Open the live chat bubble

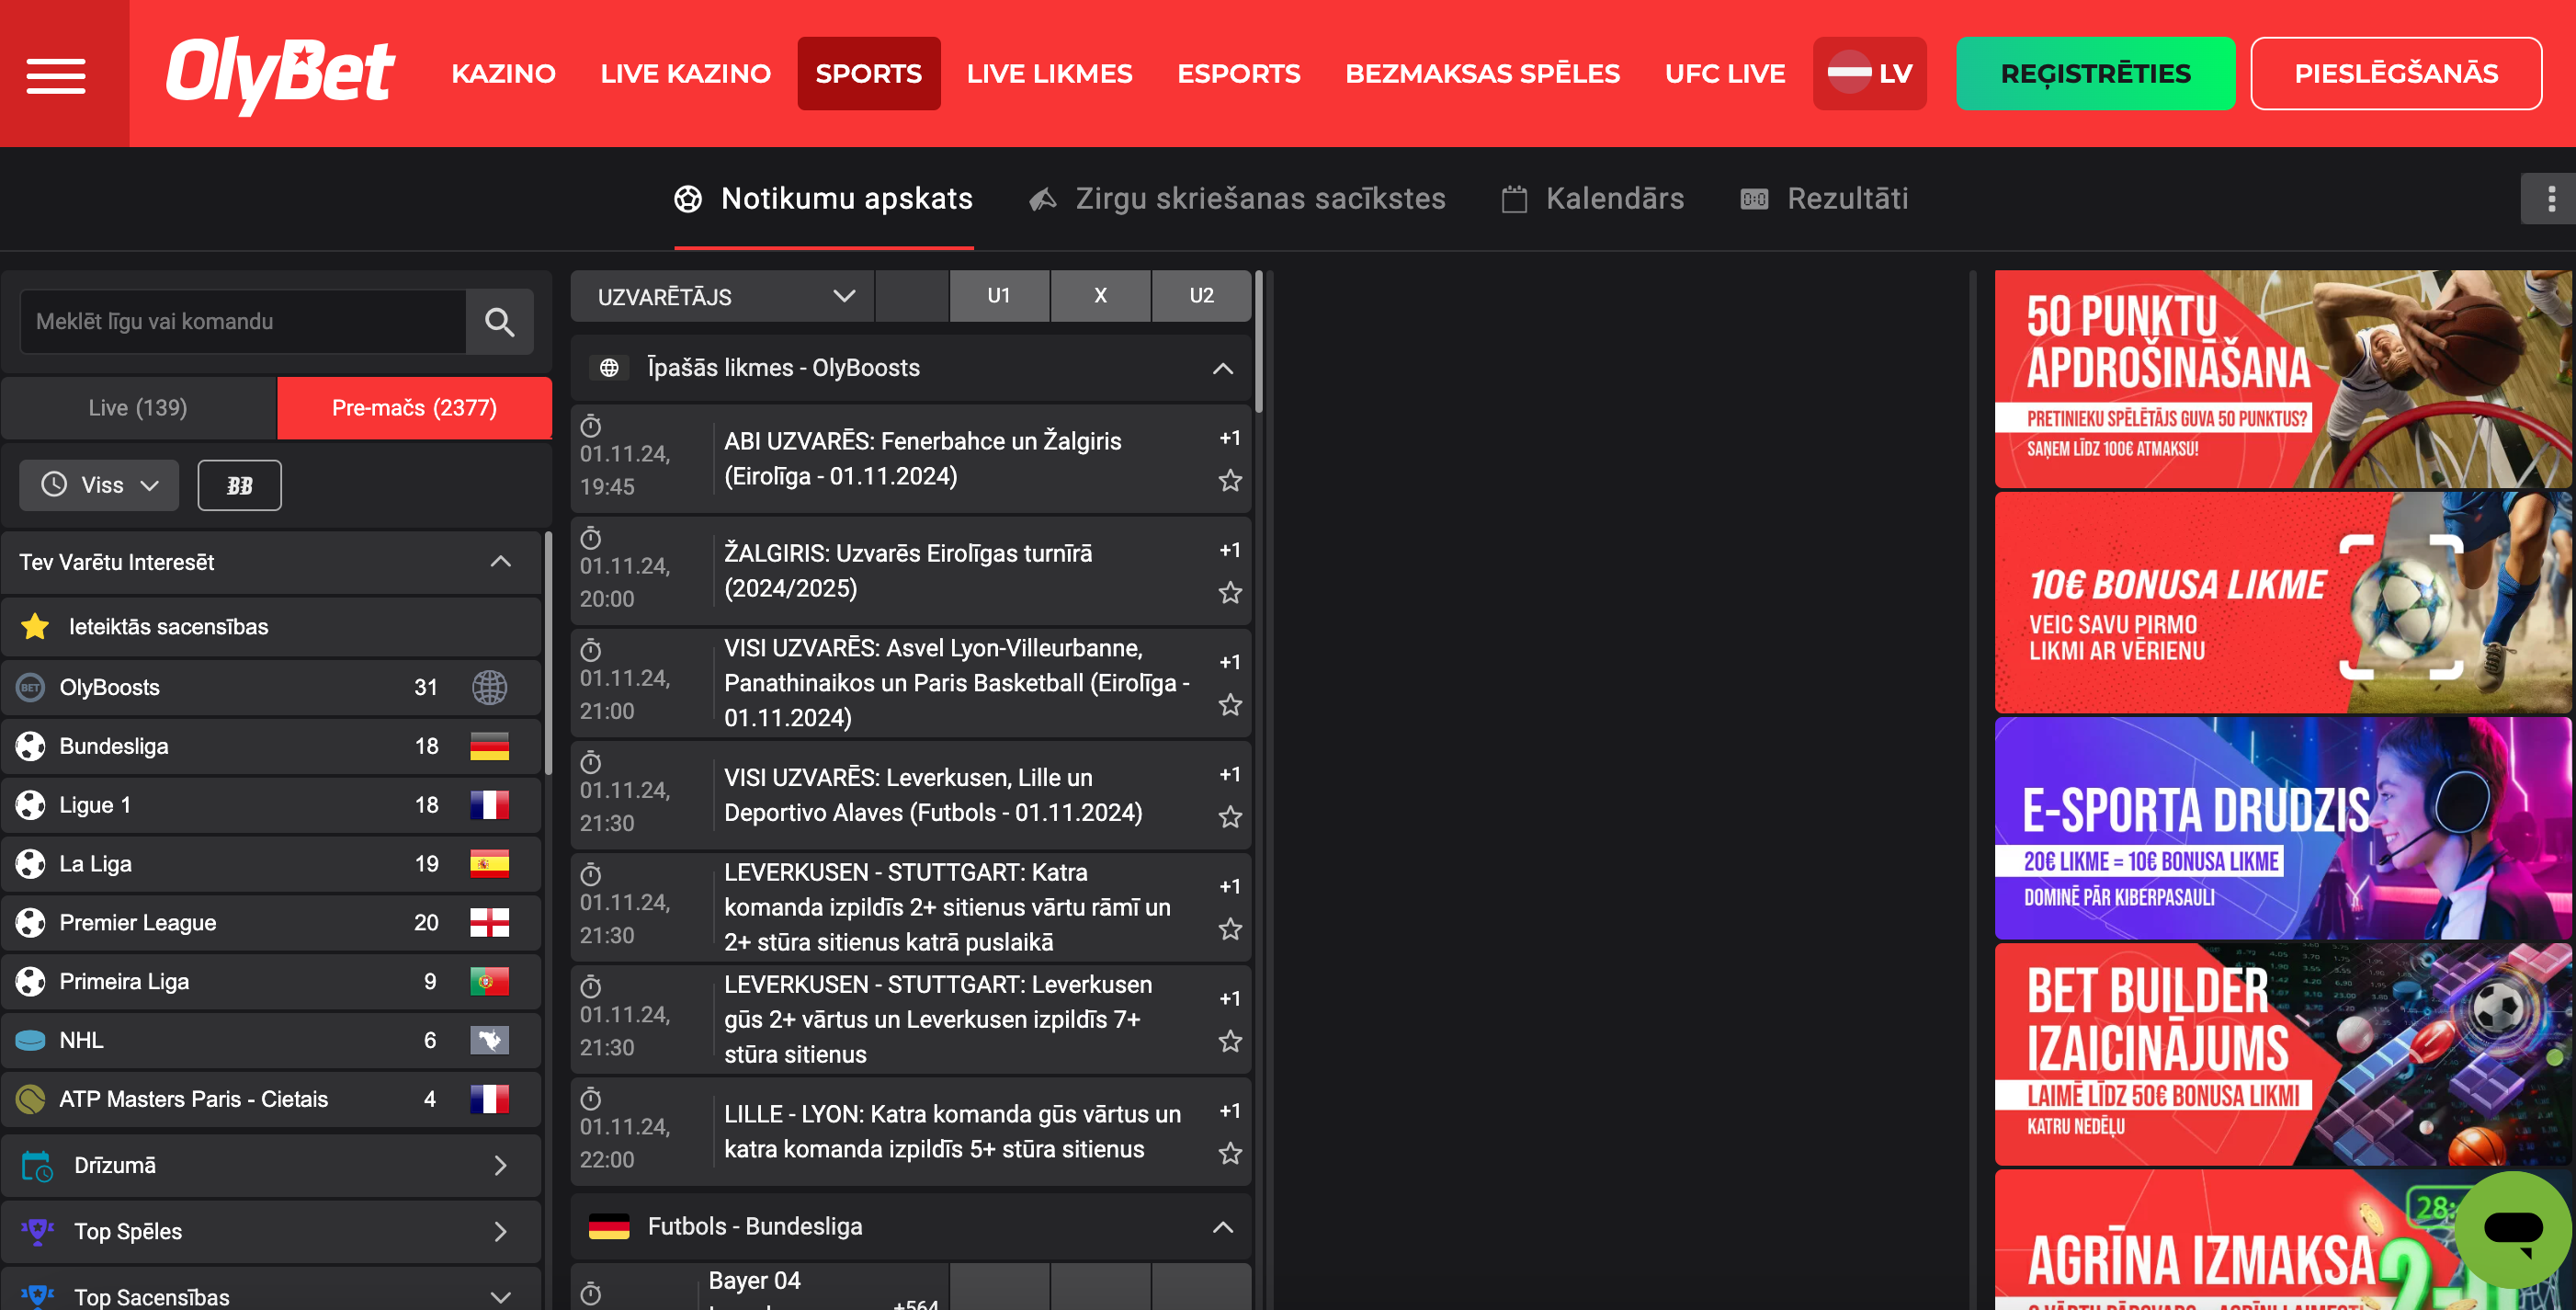(2512, 1228)
